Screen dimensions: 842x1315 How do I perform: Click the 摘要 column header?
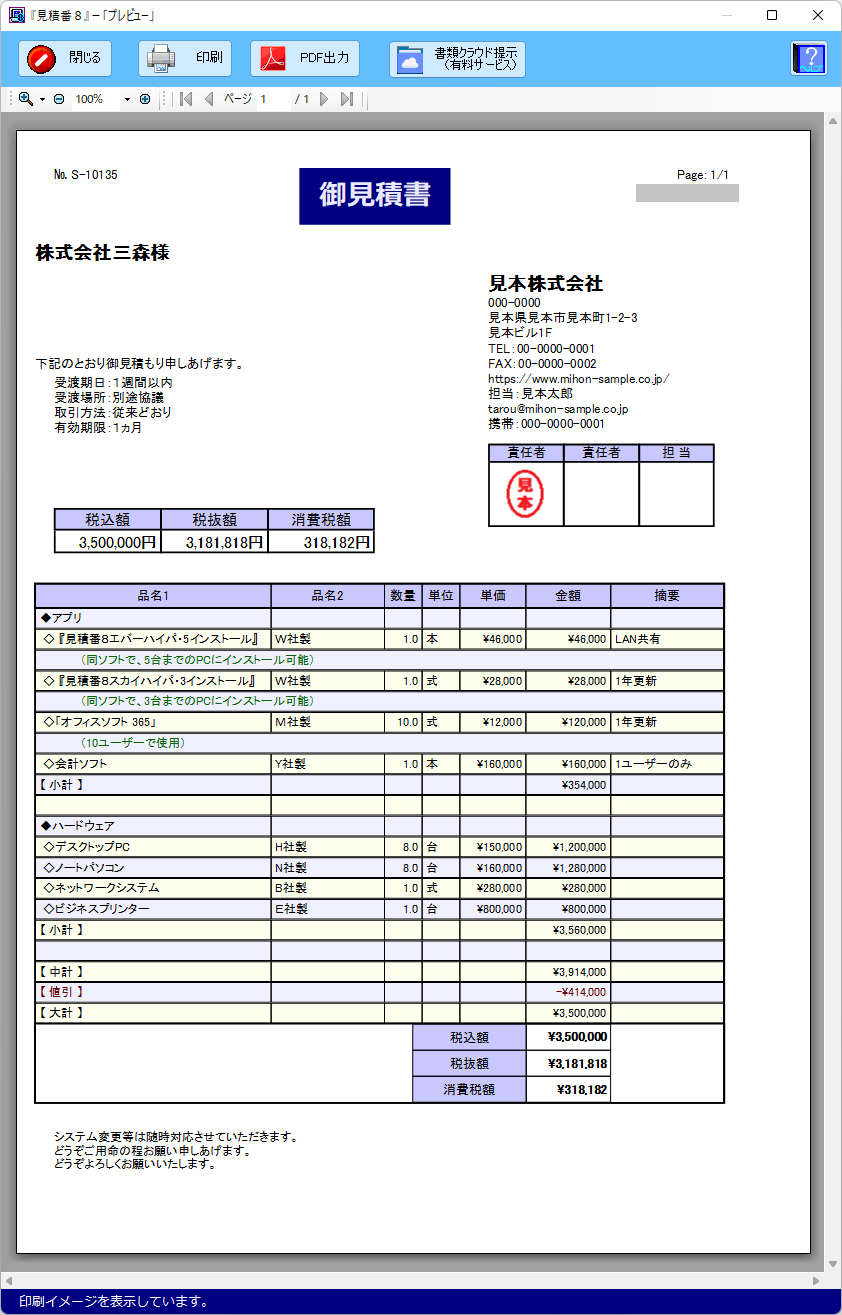pos(667,596)
